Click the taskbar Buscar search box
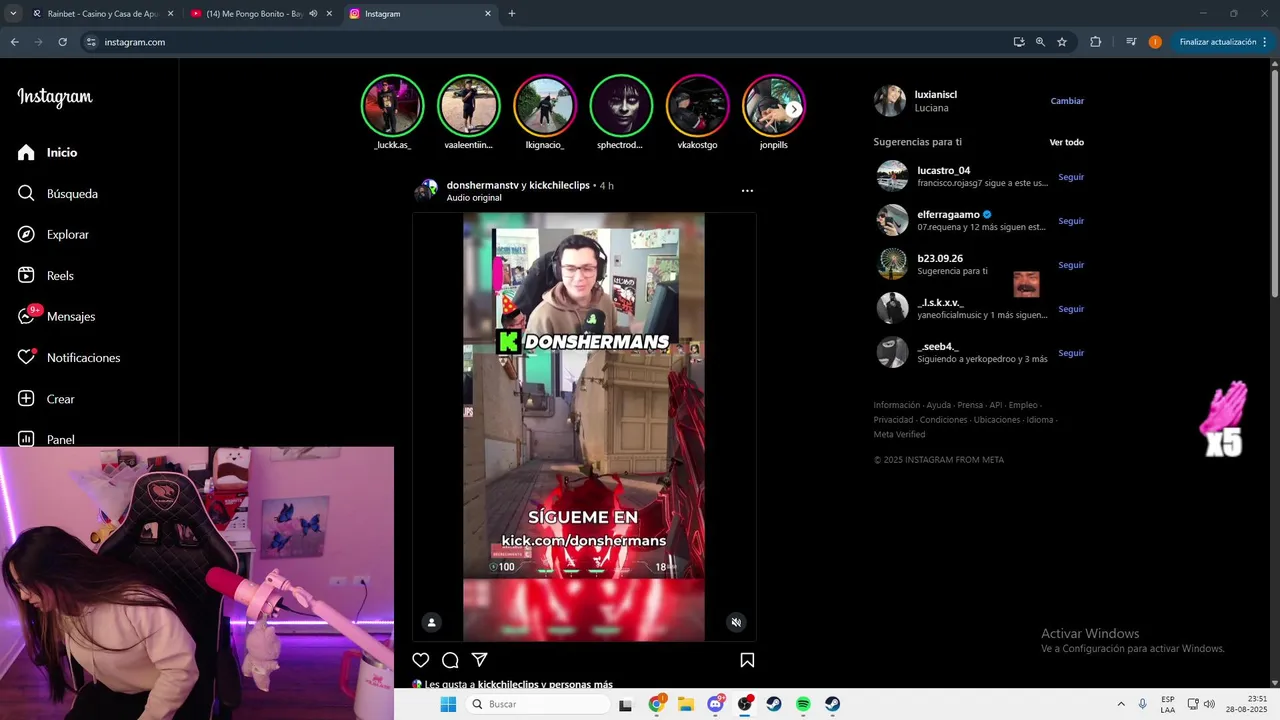This screenshot has width=1280, height=720. [539, 704]
